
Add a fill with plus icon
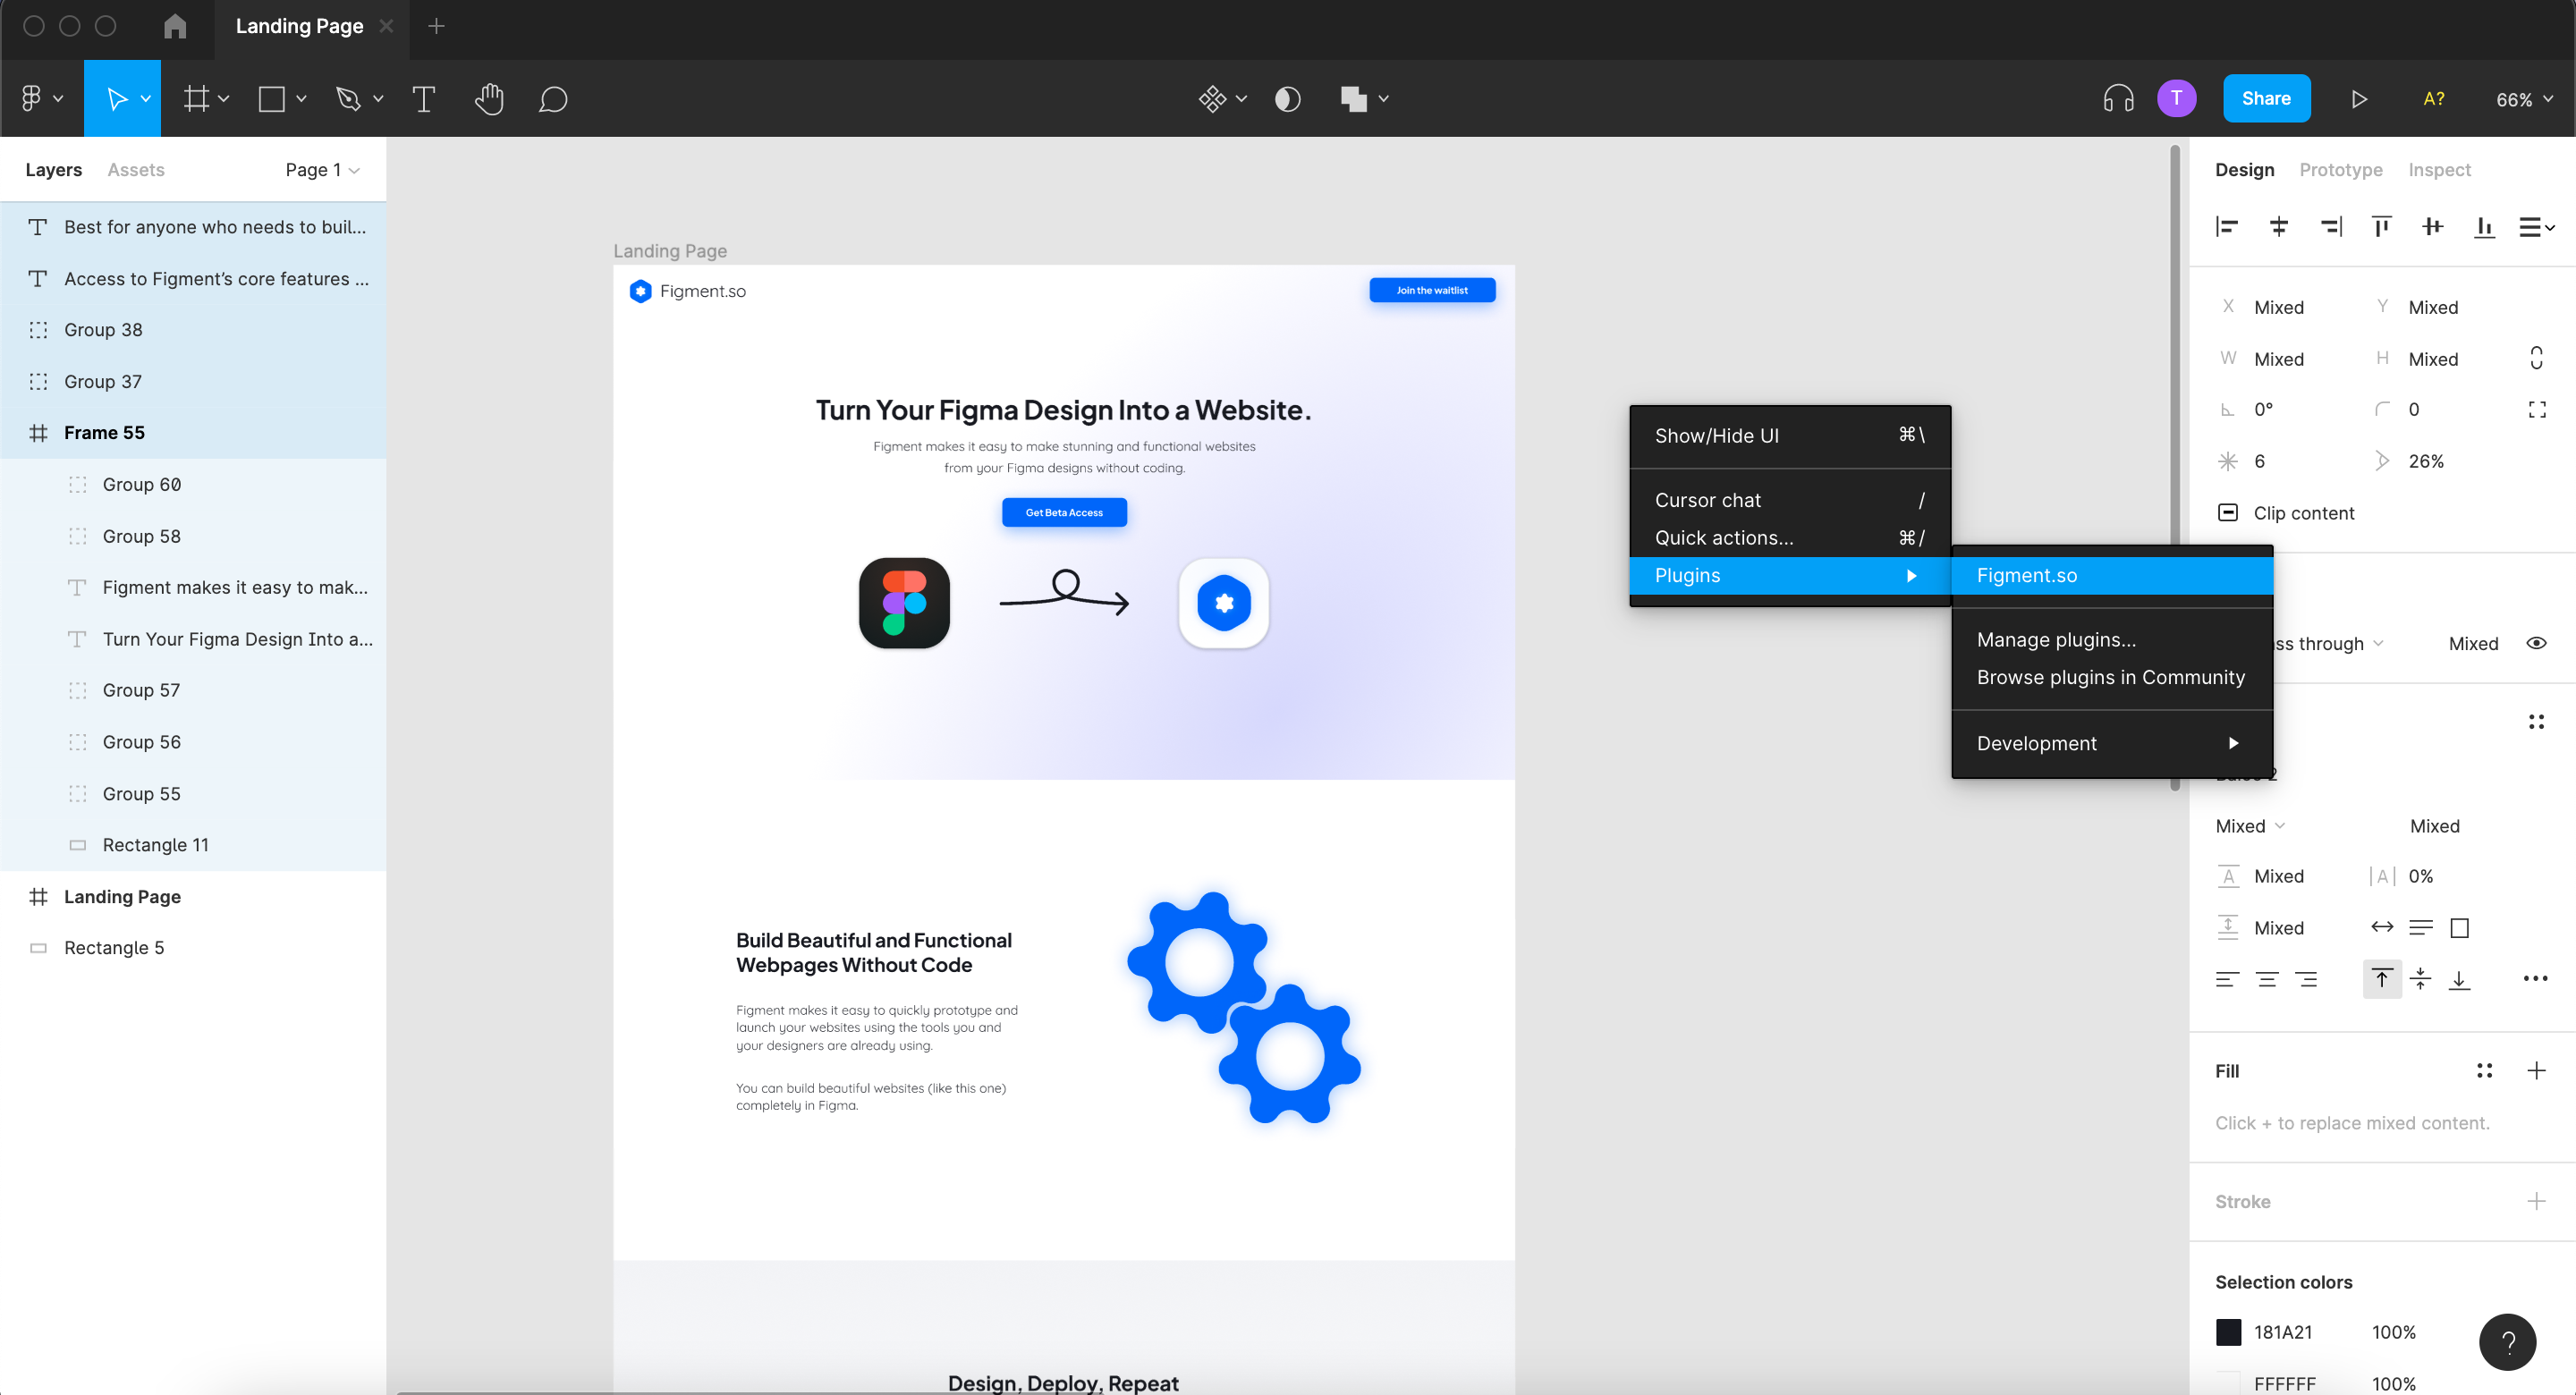(x=2537, y=1070)
